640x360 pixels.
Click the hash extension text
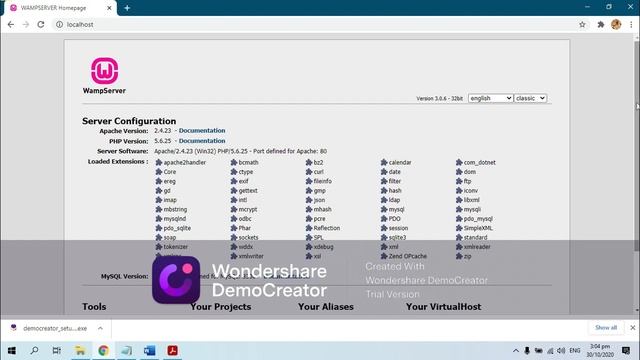[x=395, y=191]
